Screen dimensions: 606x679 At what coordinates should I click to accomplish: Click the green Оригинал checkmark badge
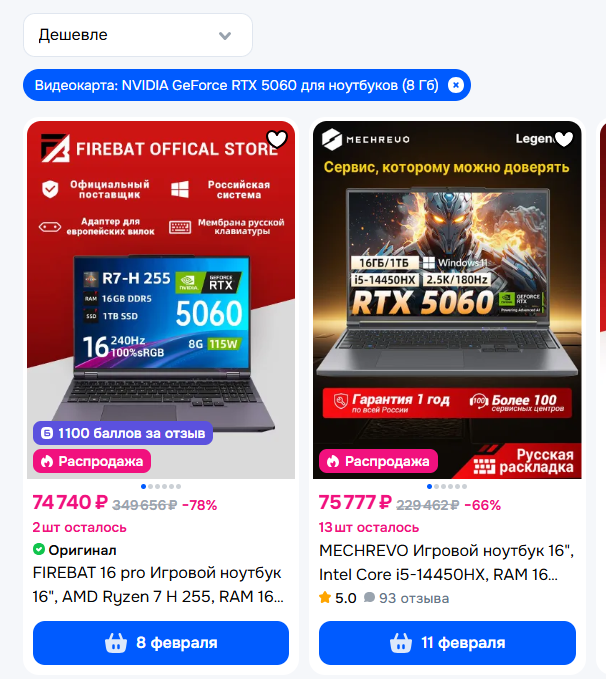pos(39,549)
